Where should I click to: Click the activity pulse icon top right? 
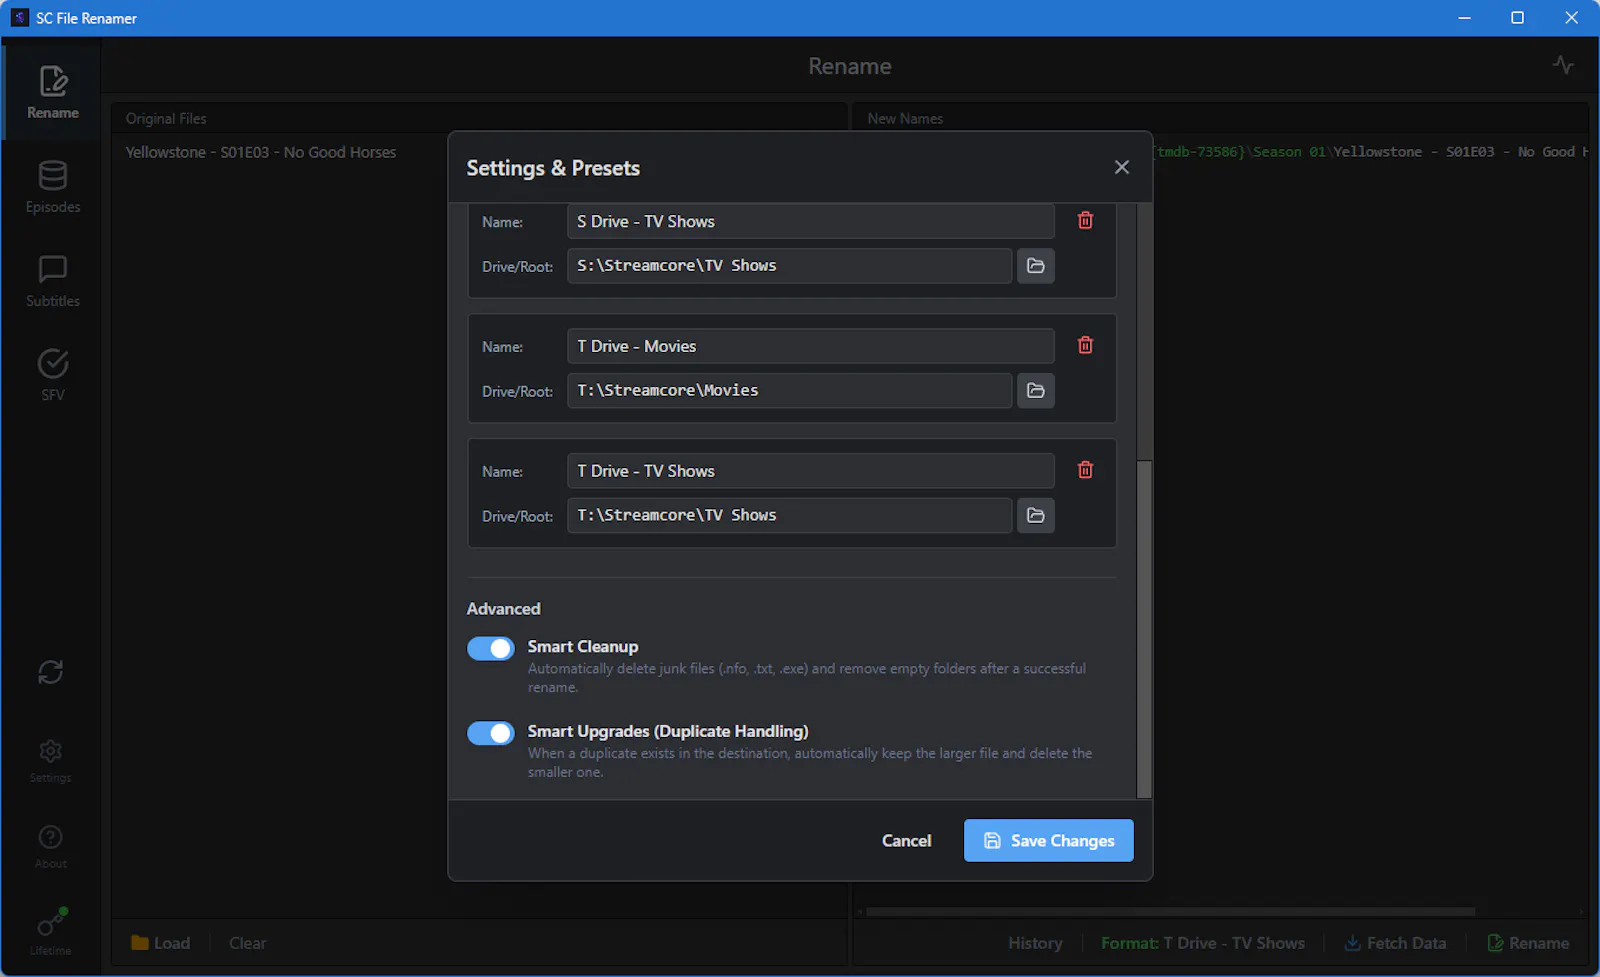(x=1563, y=65)
